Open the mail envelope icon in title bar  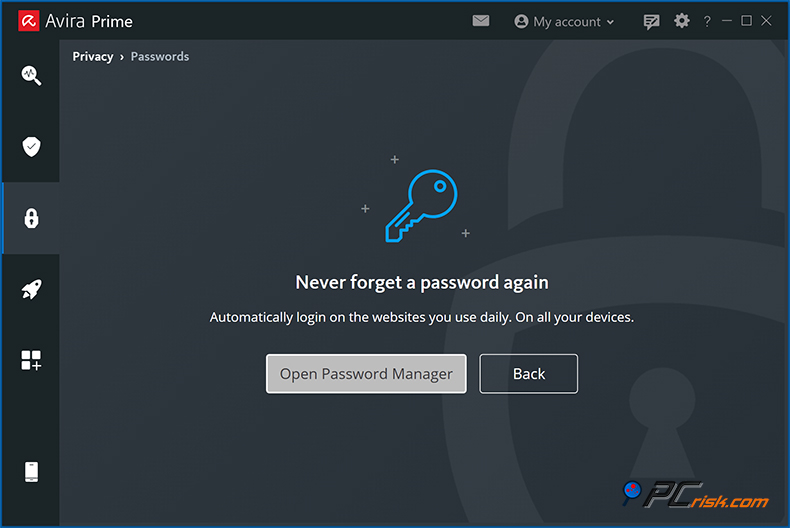tap(481, 21)
